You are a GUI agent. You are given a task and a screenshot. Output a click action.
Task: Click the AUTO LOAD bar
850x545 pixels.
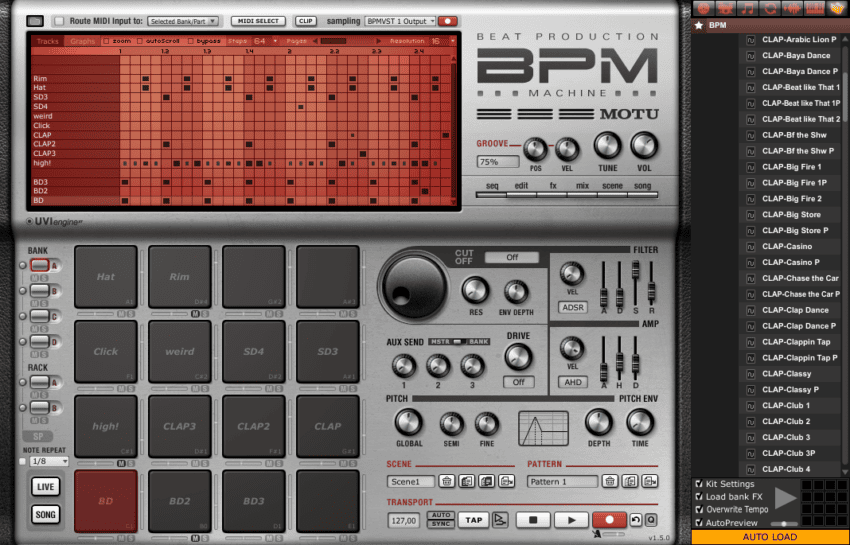click(x=769, y=537)
